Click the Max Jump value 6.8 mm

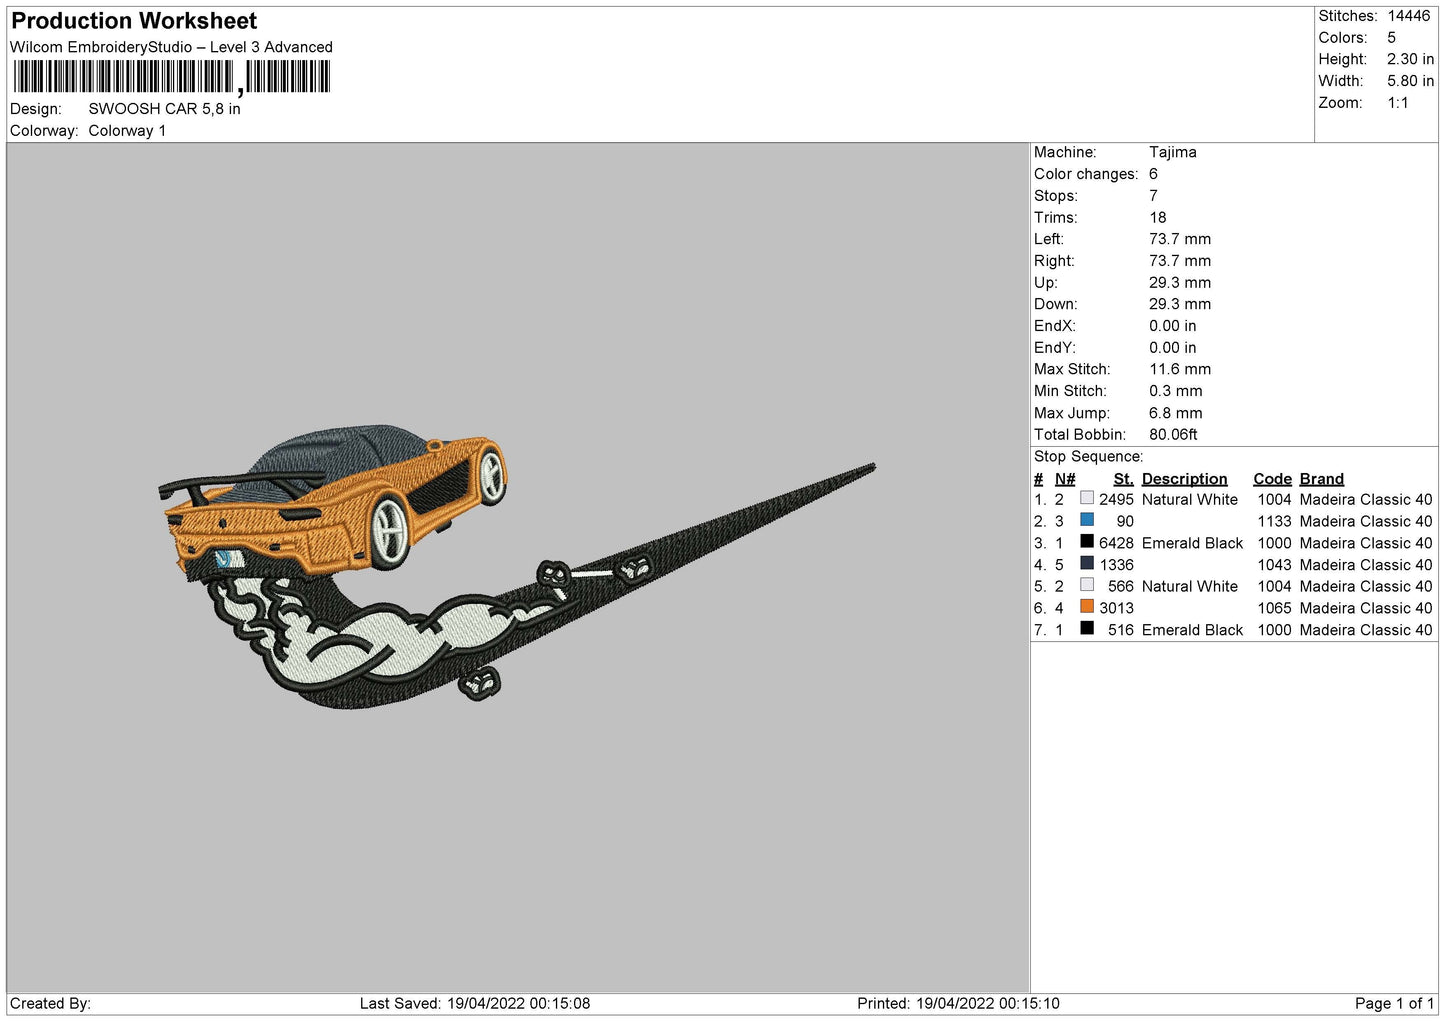[1176, 413]
